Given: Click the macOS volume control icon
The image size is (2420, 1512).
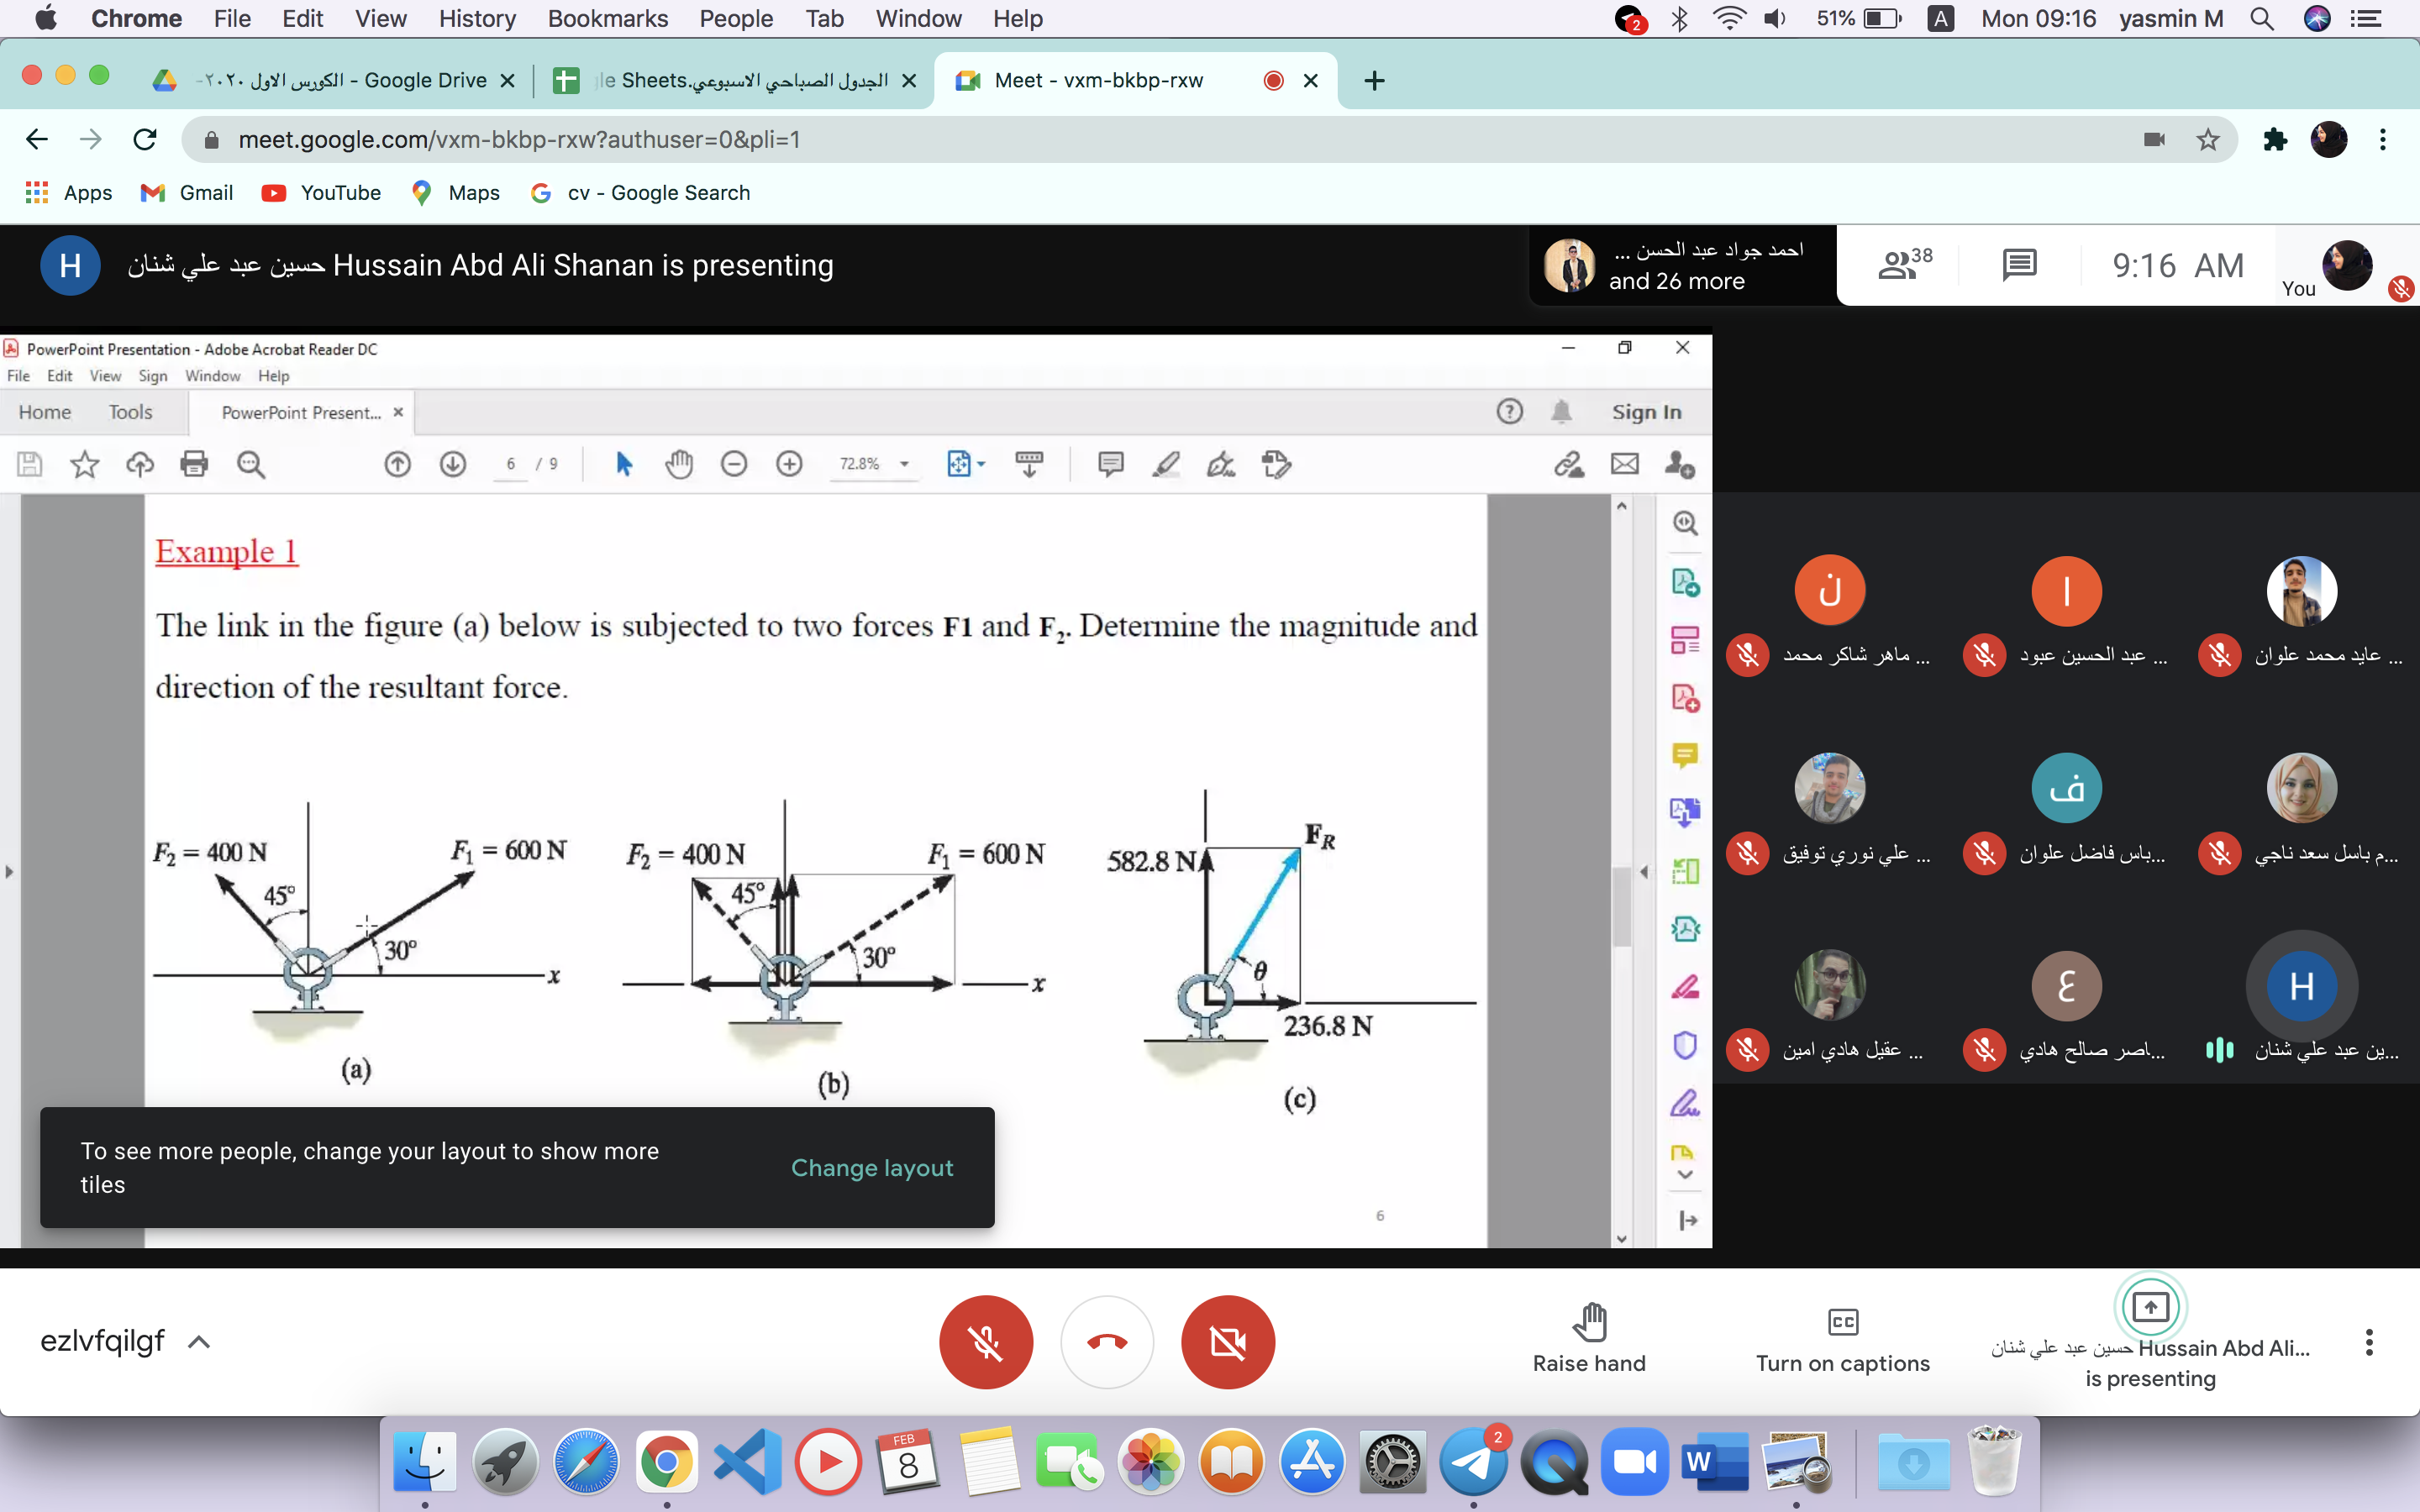Looking at the screenshot, I should [1775, 19].
